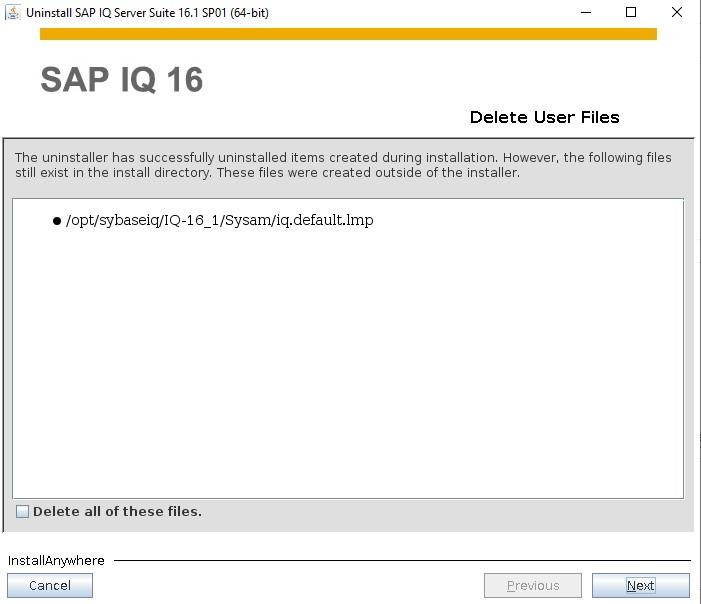
Task: Go back with the Previous button
Action: tap(533, 585)
